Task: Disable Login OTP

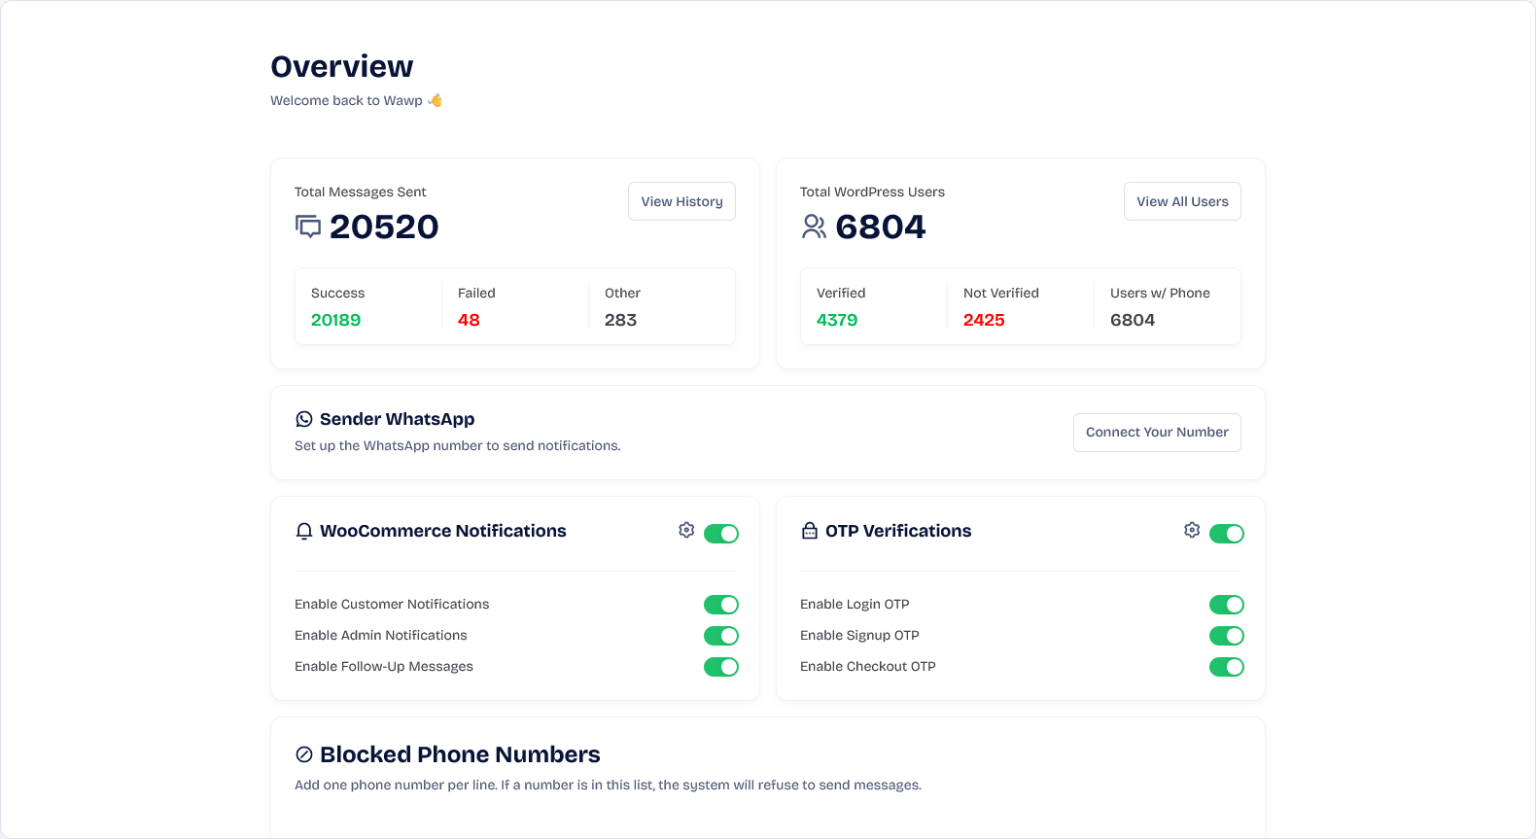Action: (1228, 604)
